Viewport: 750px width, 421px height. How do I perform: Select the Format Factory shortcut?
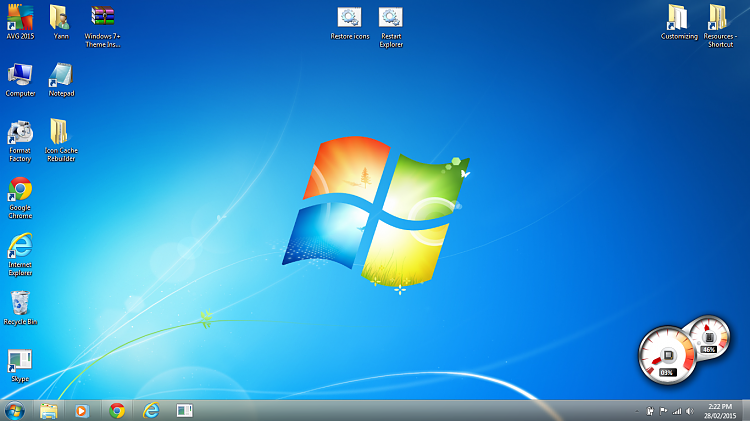20,141
